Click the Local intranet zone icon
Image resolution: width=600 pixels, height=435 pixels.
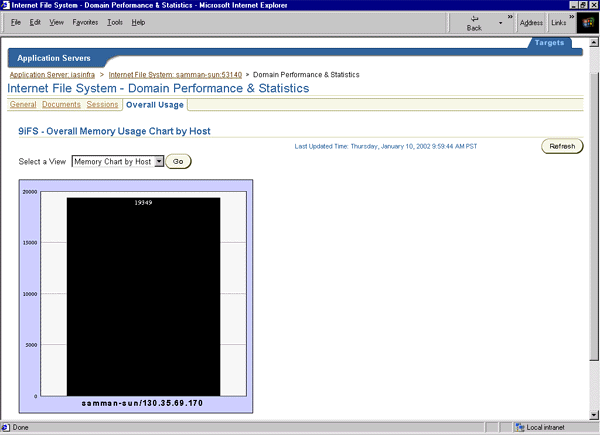click(520, 427)
